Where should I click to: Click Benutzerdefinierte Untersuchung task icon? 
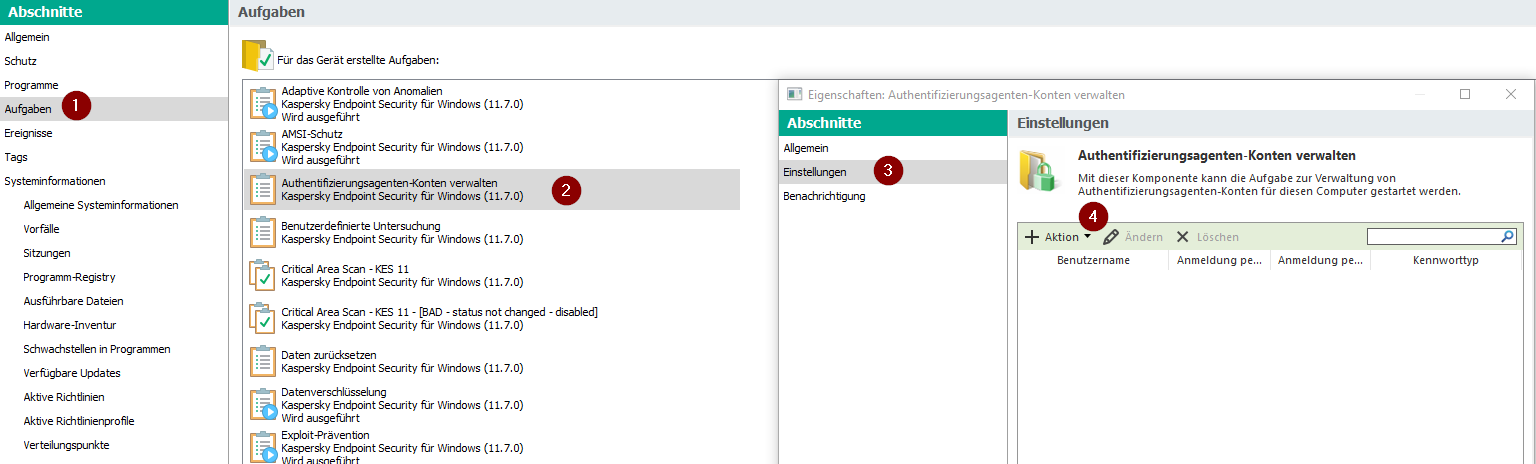pyautogui.click(x=262, y=232)
